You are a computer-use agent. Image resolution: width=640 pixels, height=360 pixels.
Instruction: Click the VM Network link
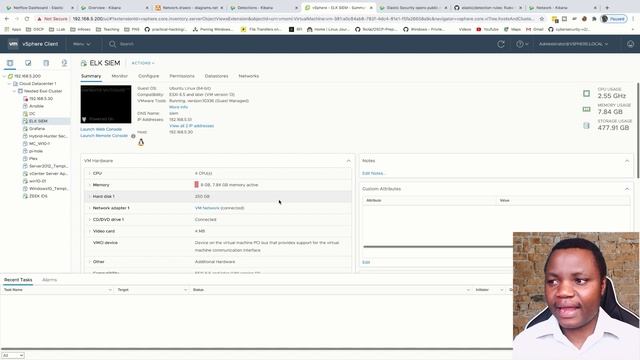pos(207,208)
